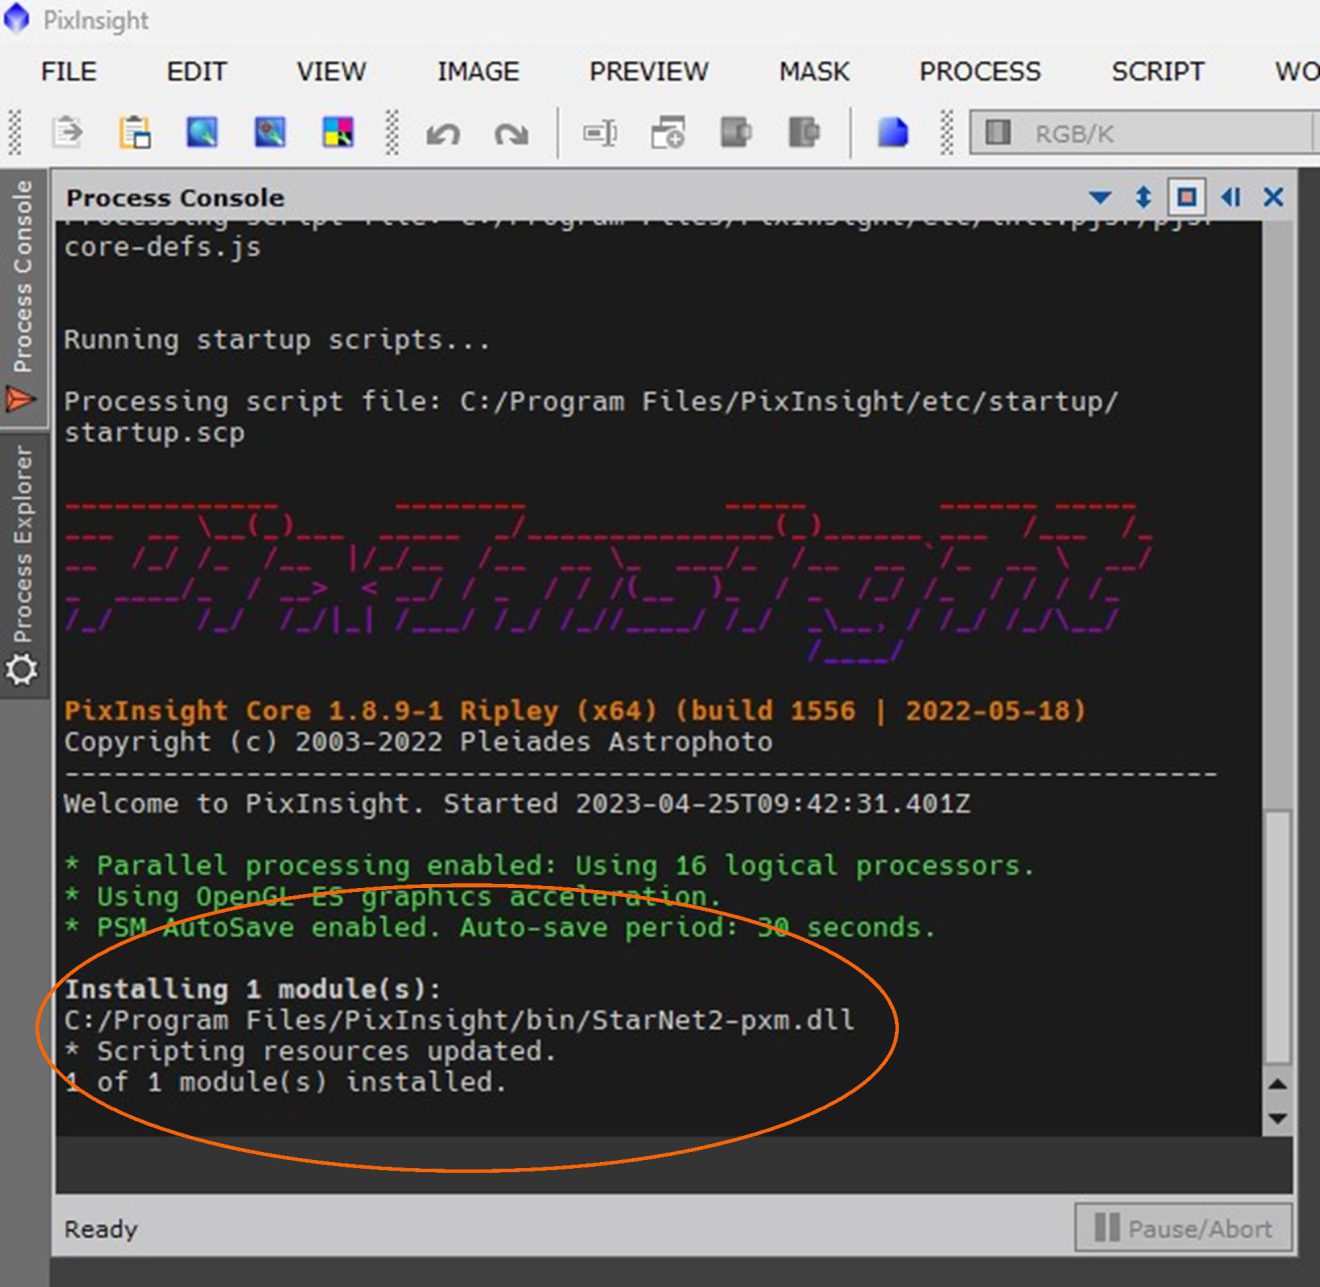Click the Redo arrow in toolbar
The width and height of the screenshot is (1320, 1287).
(x=511, y=133)
